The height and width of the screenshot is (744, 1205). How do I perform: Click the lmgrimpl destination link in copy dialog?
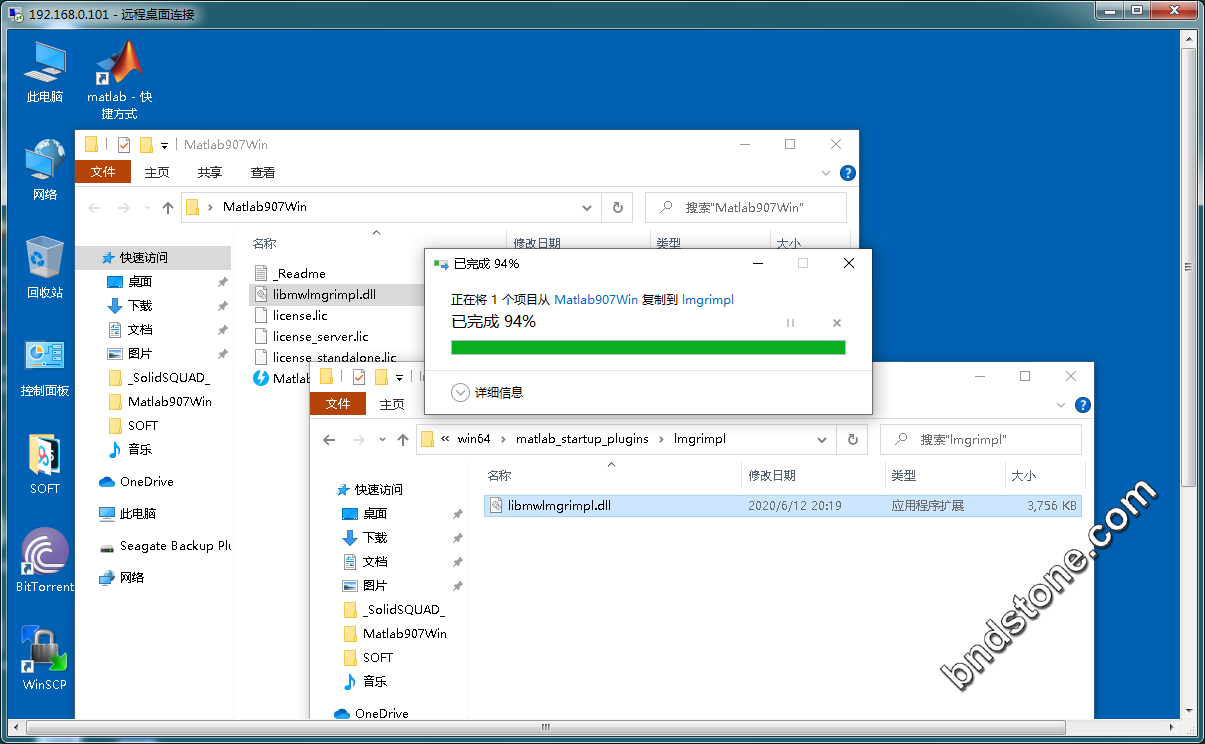(x=708, y=300)
